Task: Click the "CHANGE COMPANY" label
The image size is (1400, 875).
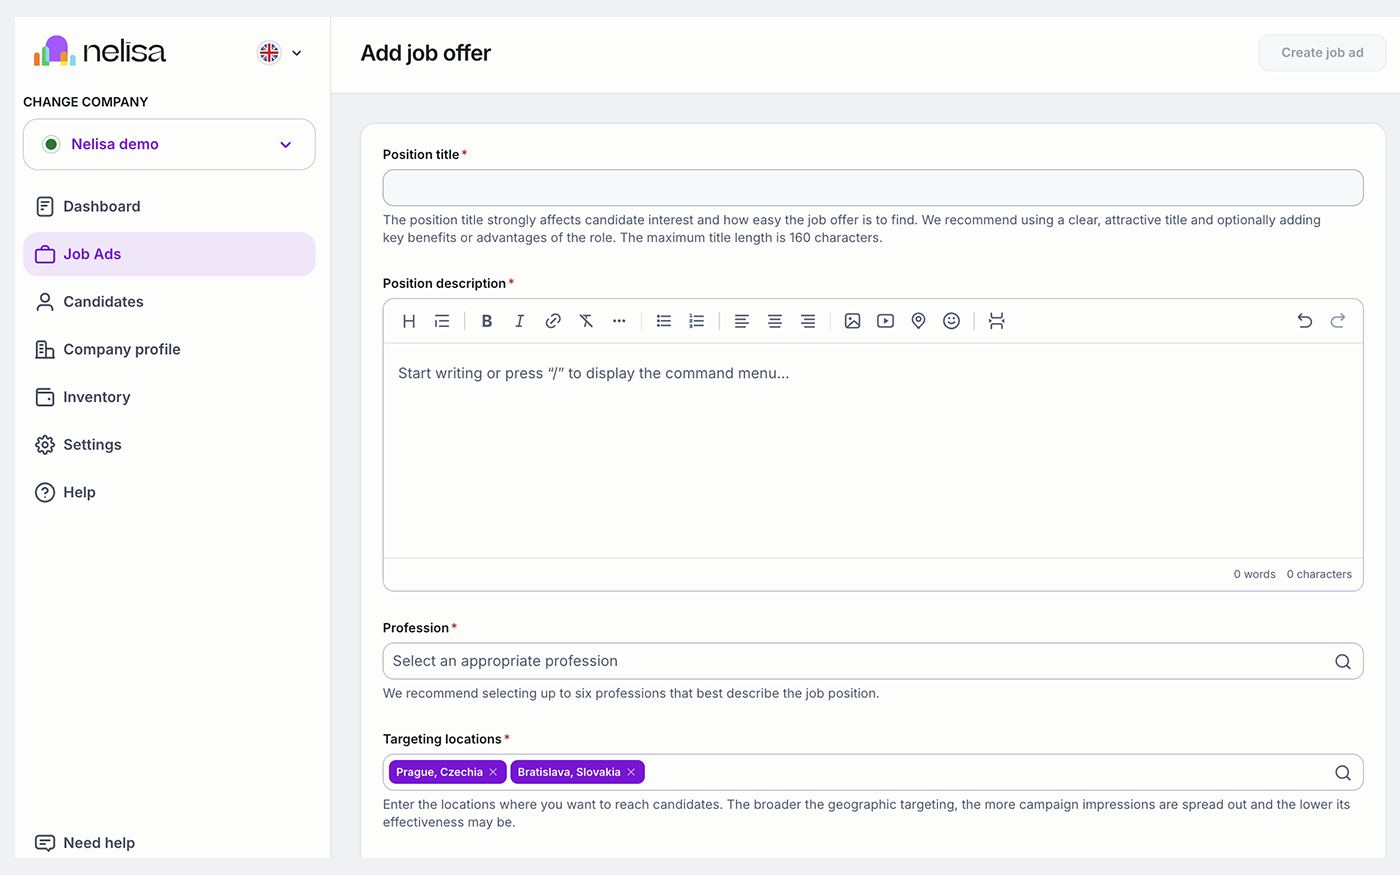Action: coord(86,102)
